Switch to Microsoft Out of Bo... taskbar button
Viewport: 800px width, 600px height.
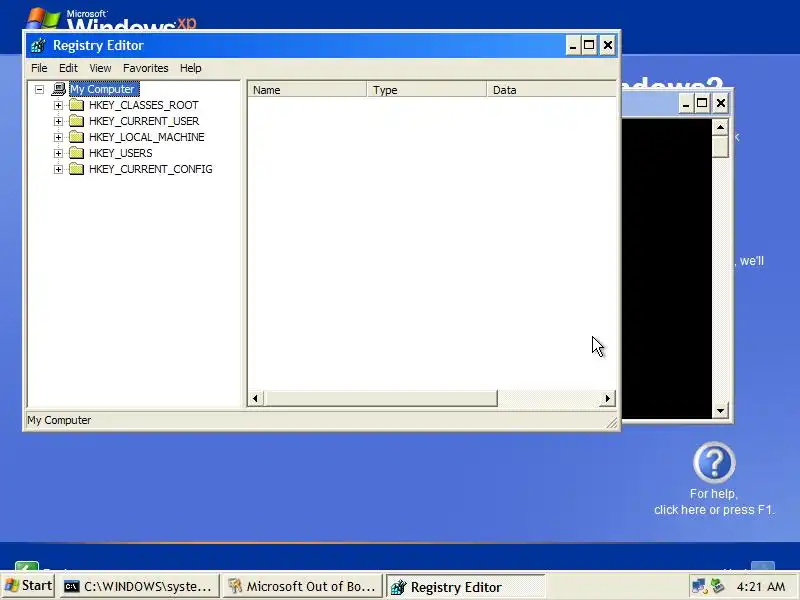302,586
